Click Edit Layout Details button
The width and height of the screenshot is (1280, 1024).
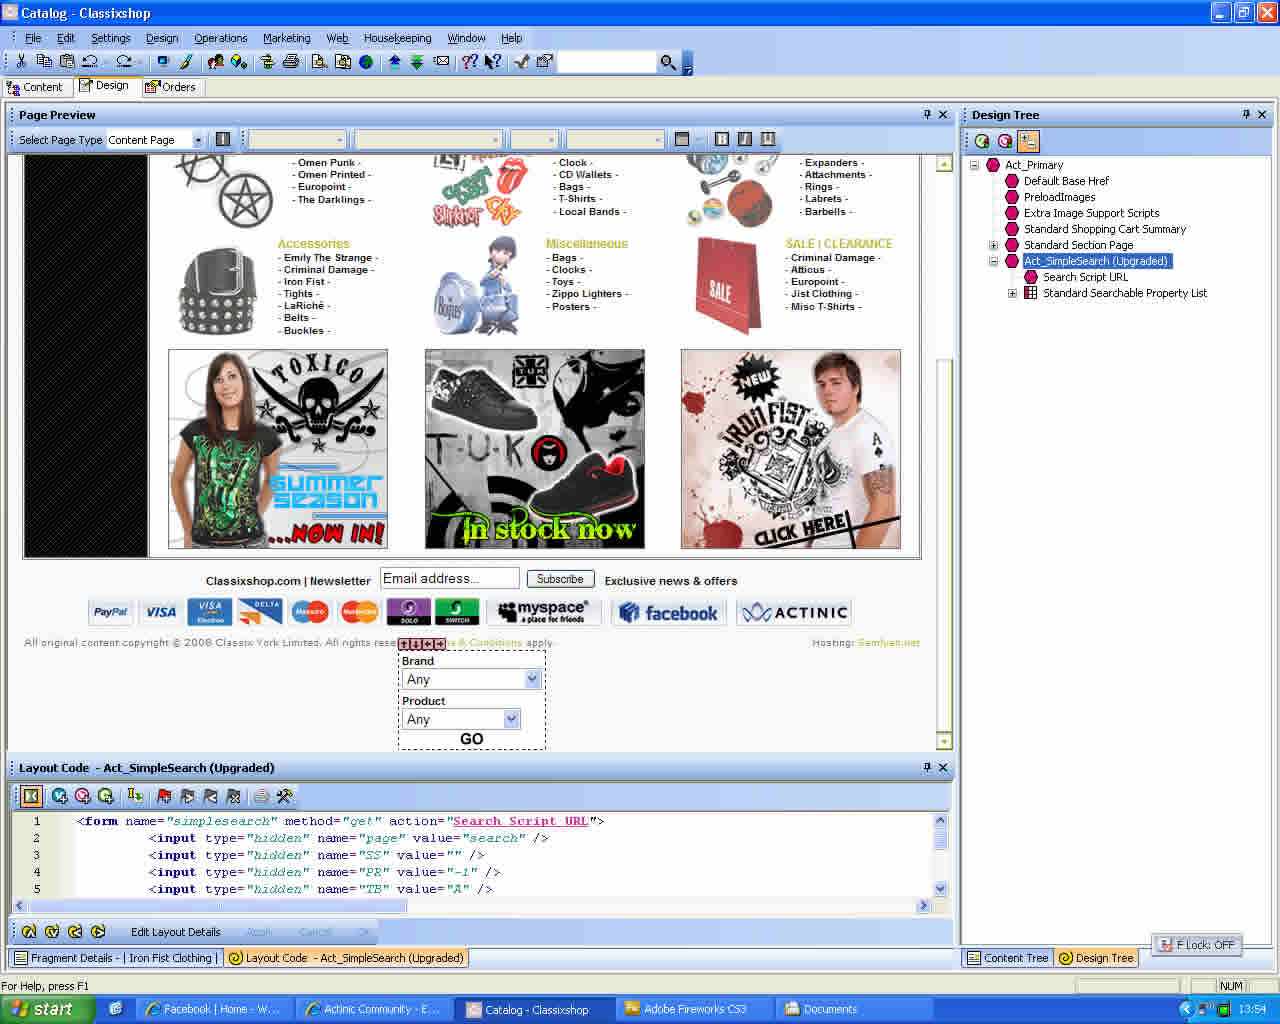pyautogui.click(x=175, y=932)
